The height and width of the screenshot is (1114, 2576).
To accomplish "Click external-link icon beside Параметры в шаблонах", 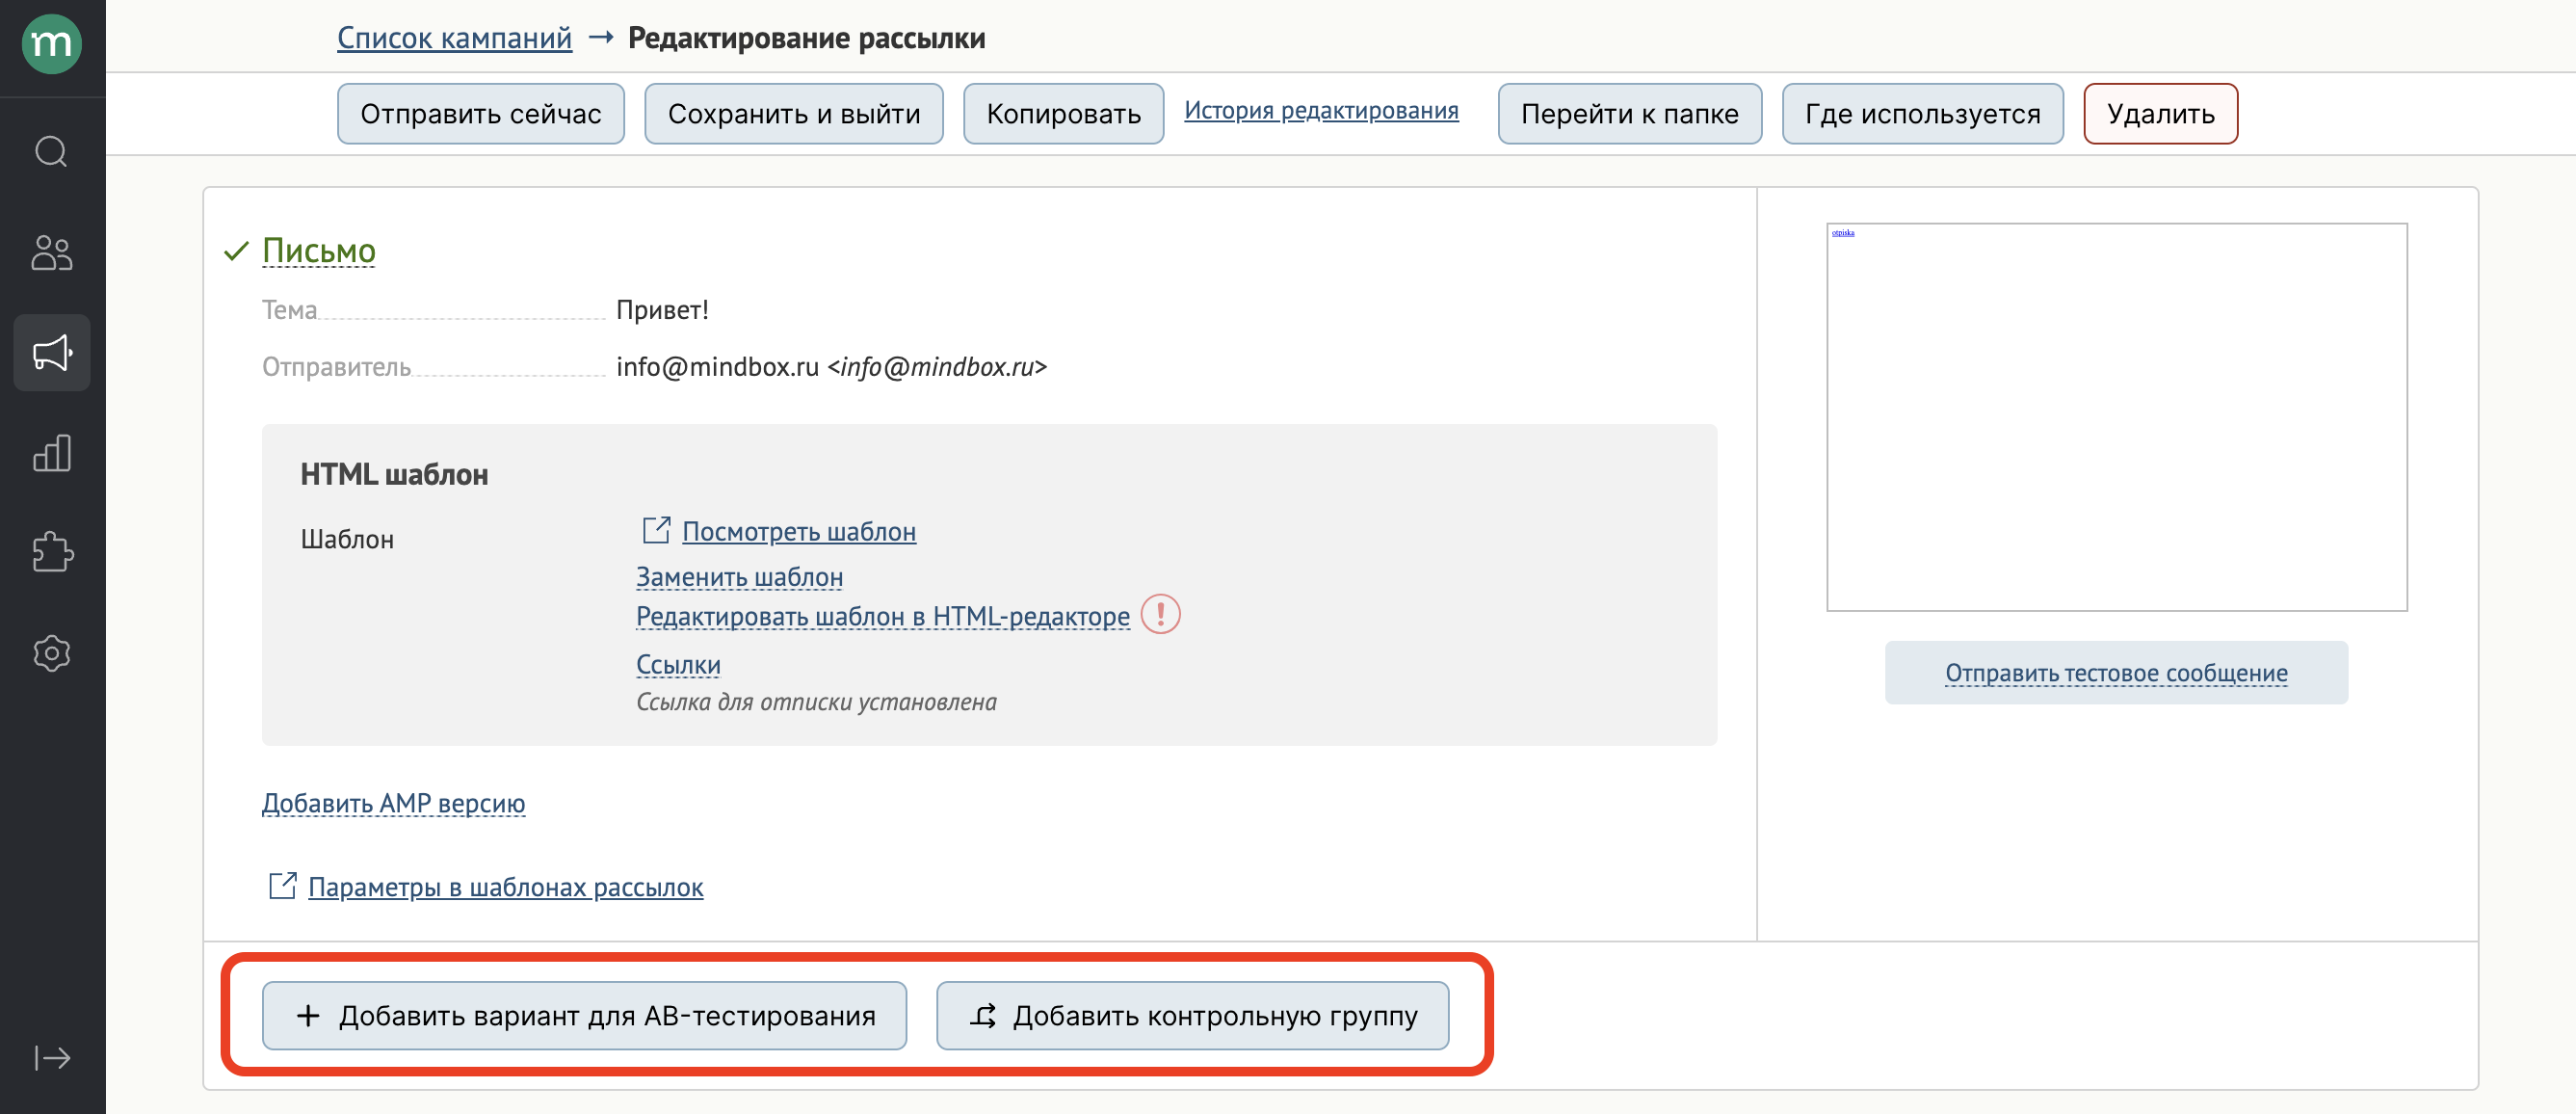I will click(283, 885).
